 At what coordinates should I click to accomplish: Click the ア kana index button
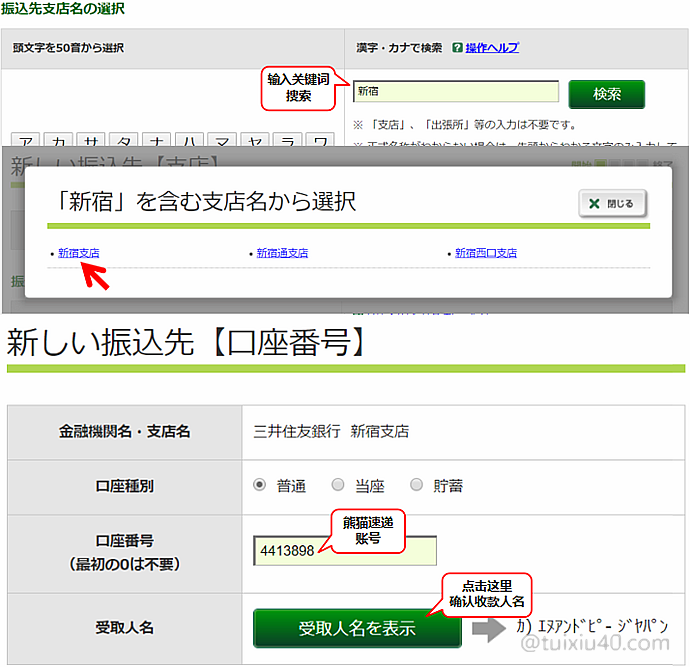pos(26,139)
